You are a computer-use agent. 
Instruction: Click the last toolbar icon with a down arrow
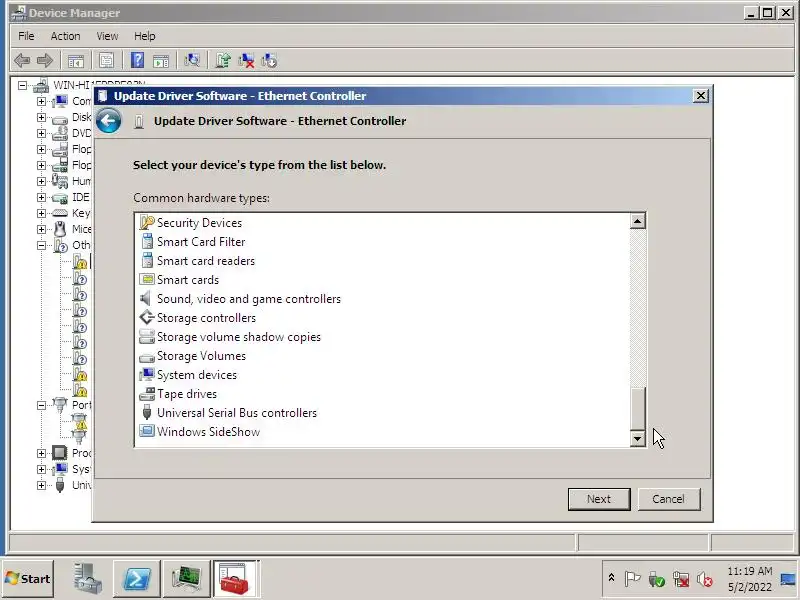pos(269,61)
